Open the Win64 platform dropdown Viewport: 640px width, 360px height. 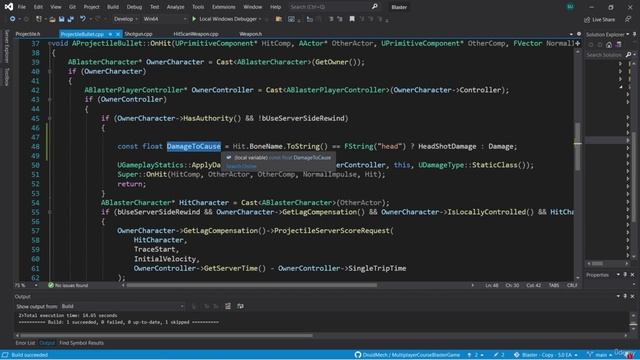165,19
